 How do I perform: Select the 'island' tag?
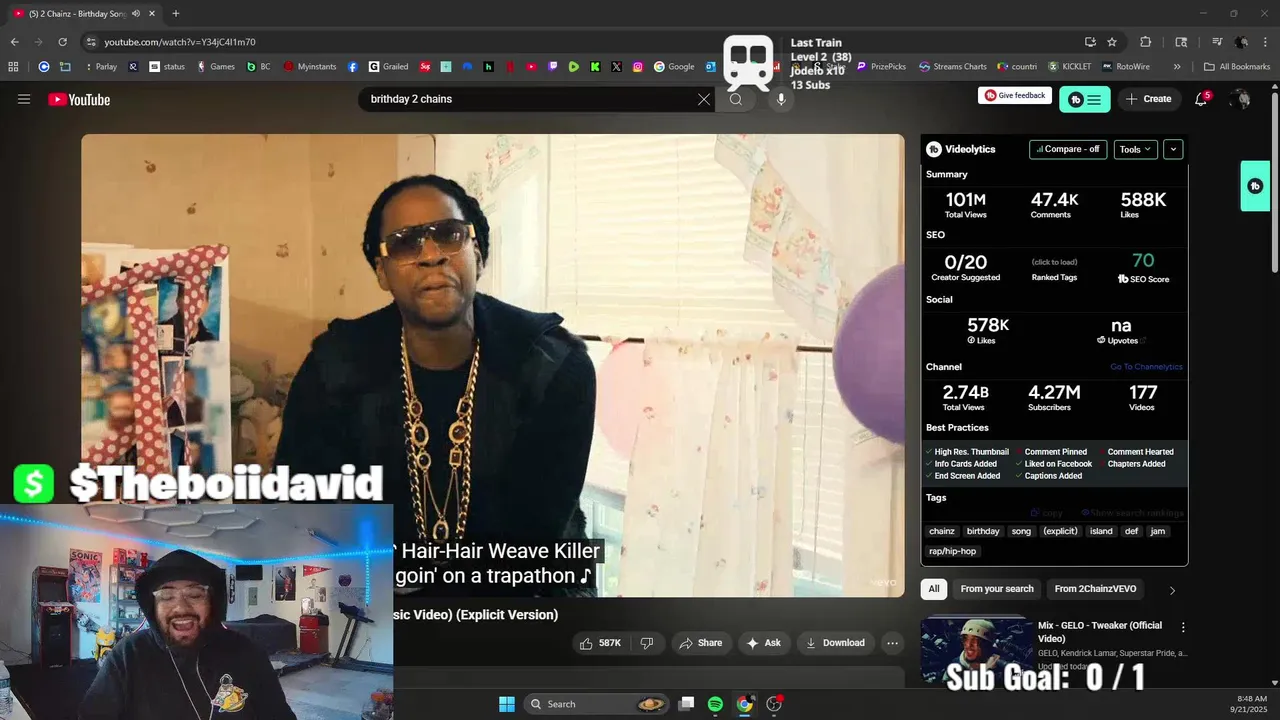[1101, 531]
